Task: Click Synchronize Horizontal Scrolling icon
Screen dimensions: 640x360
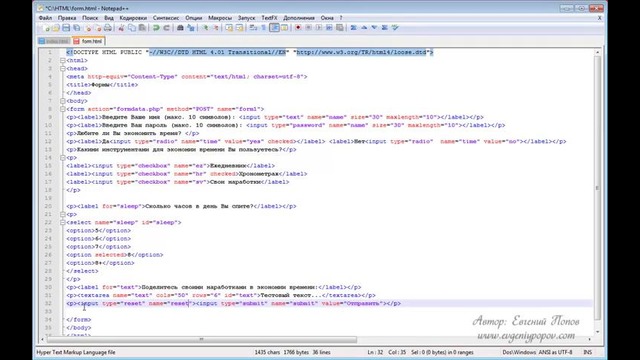Action: point(240,28)
